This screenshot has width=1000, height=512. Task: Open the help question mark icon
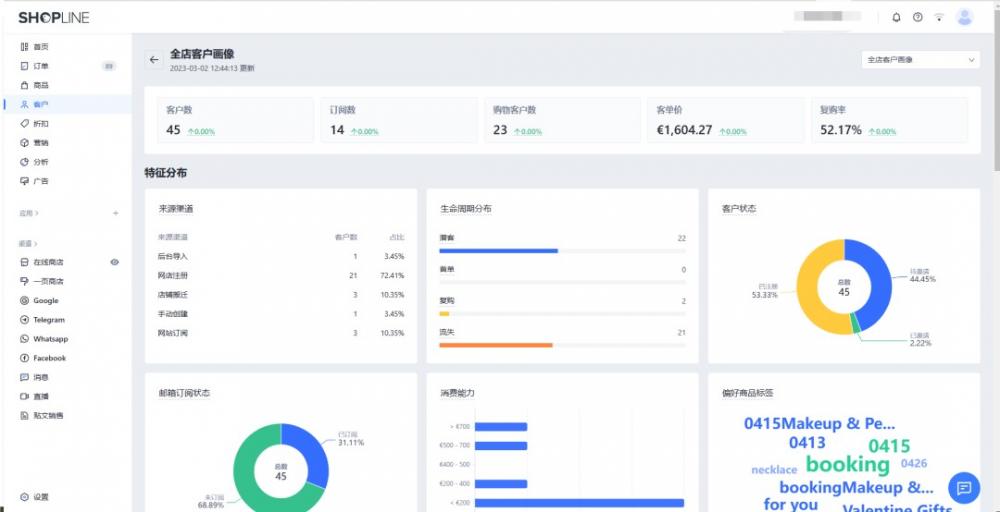pos(917,17)
